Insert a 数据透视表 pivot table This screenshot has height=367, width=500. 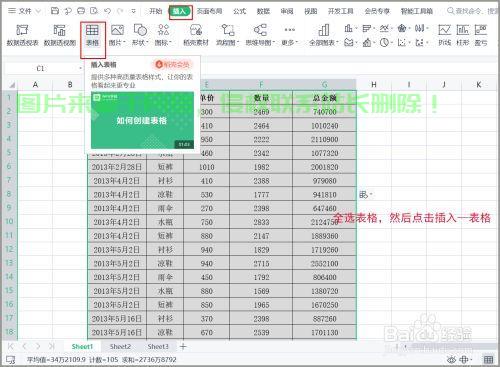pos(22,35)
